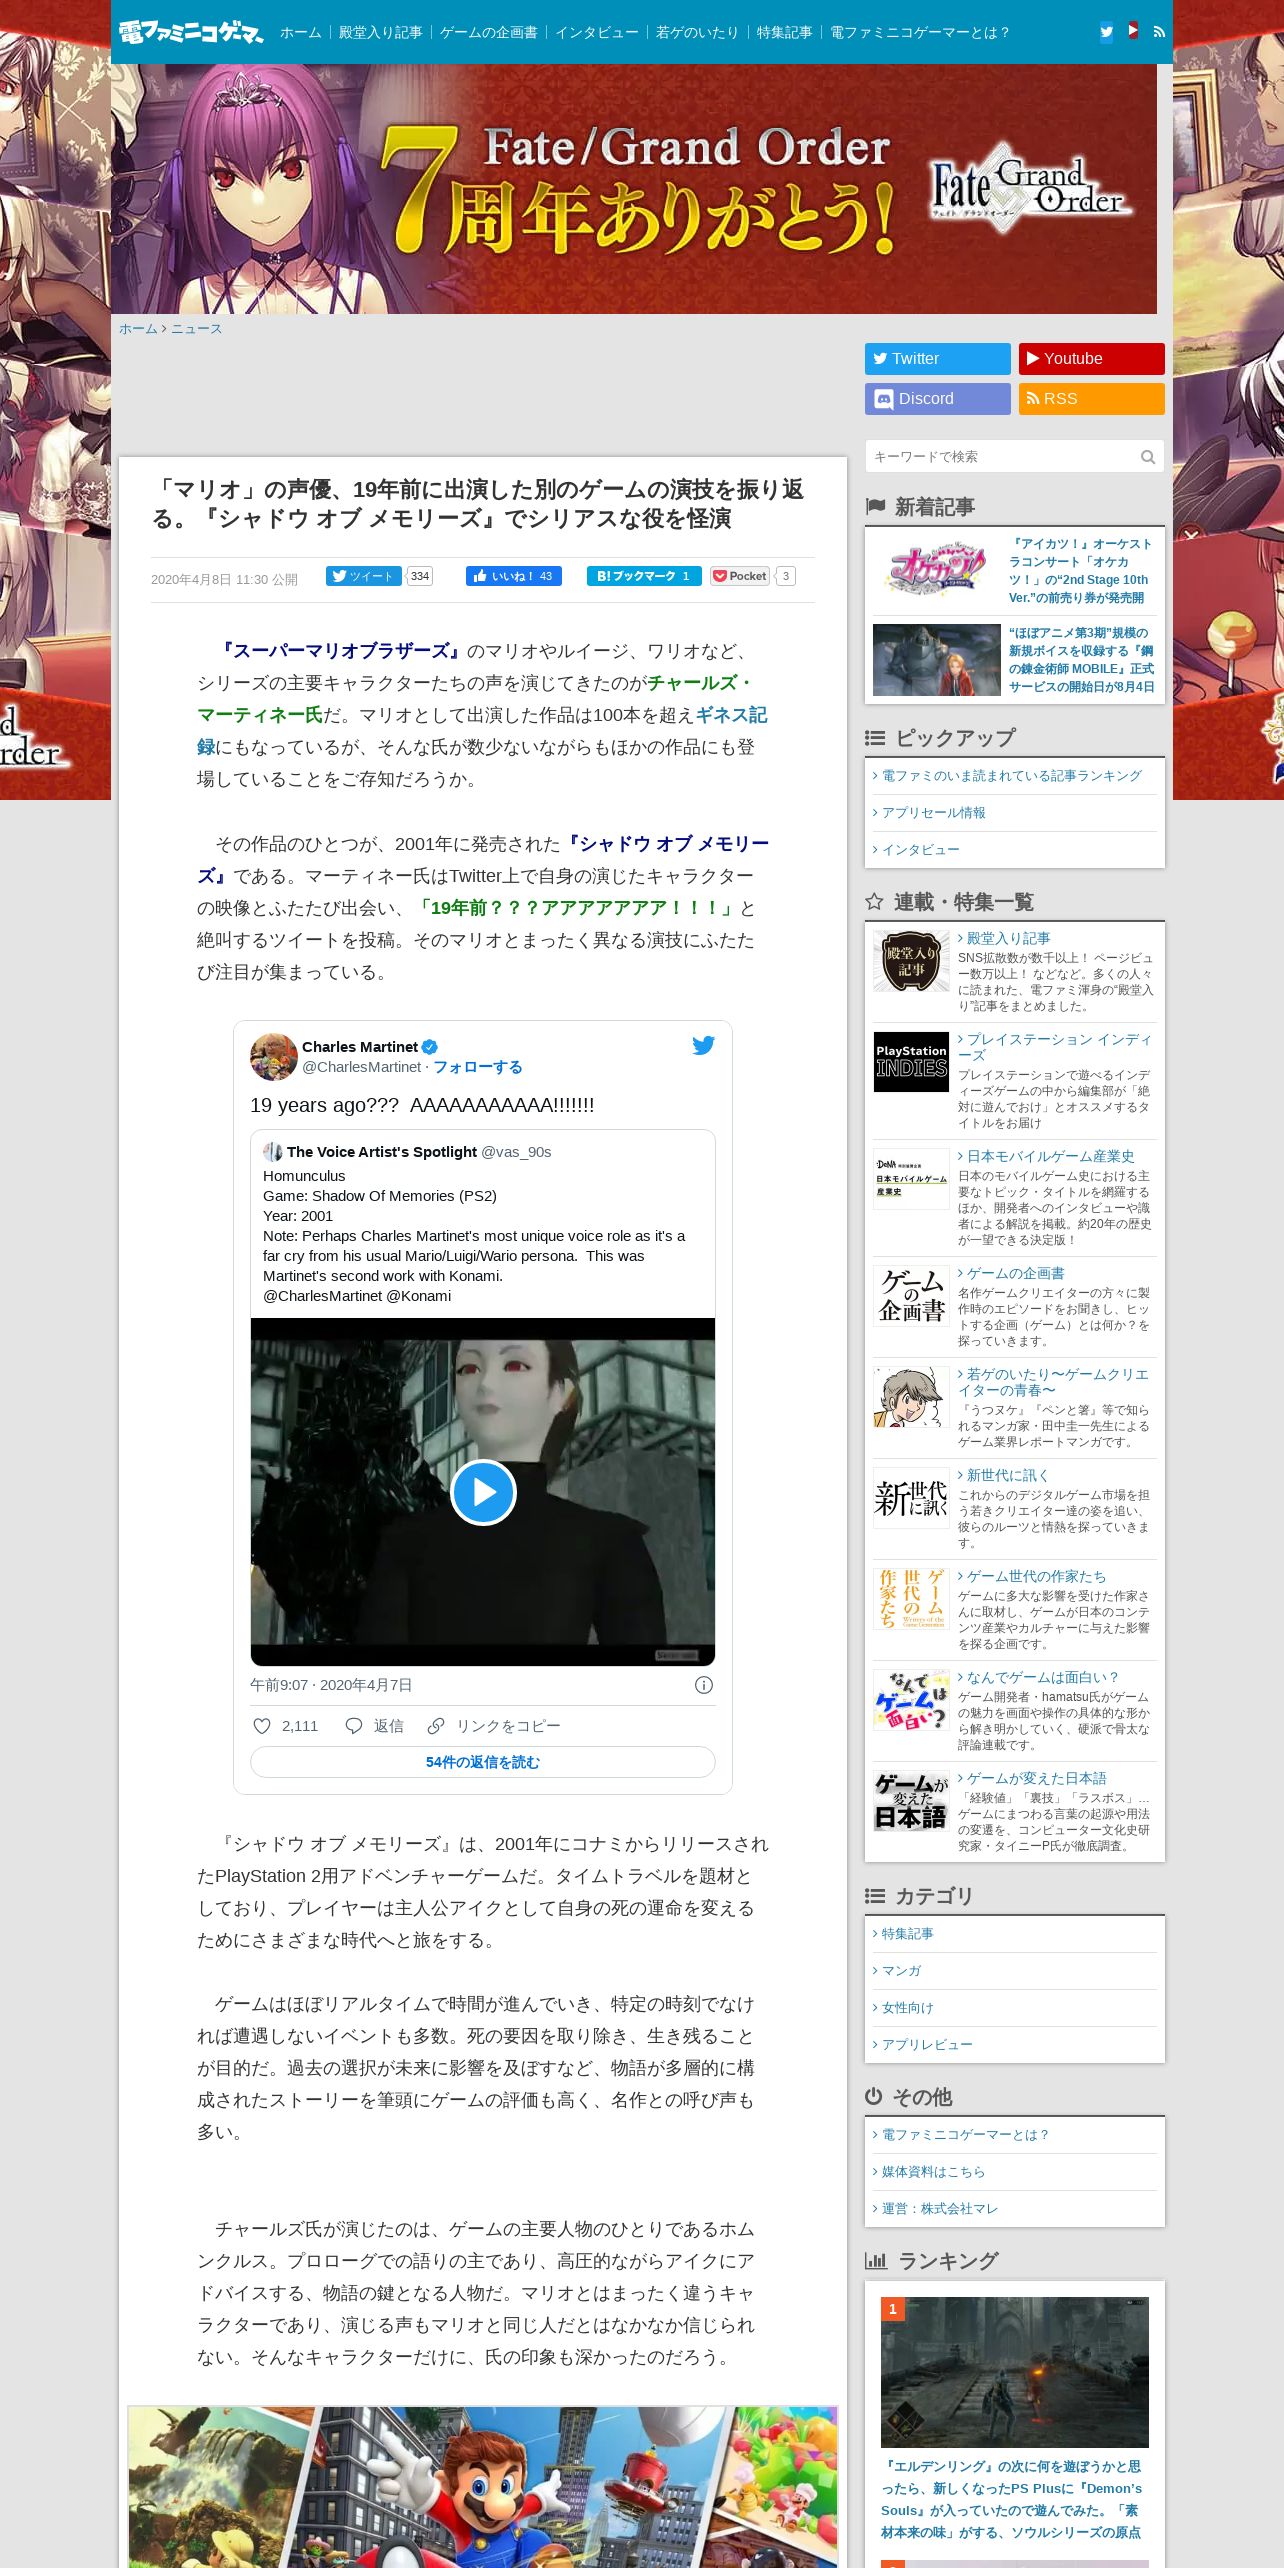Click the red Youtube sidebar button
This screenshot has width=1284, height=2568.
point(1092,359)
